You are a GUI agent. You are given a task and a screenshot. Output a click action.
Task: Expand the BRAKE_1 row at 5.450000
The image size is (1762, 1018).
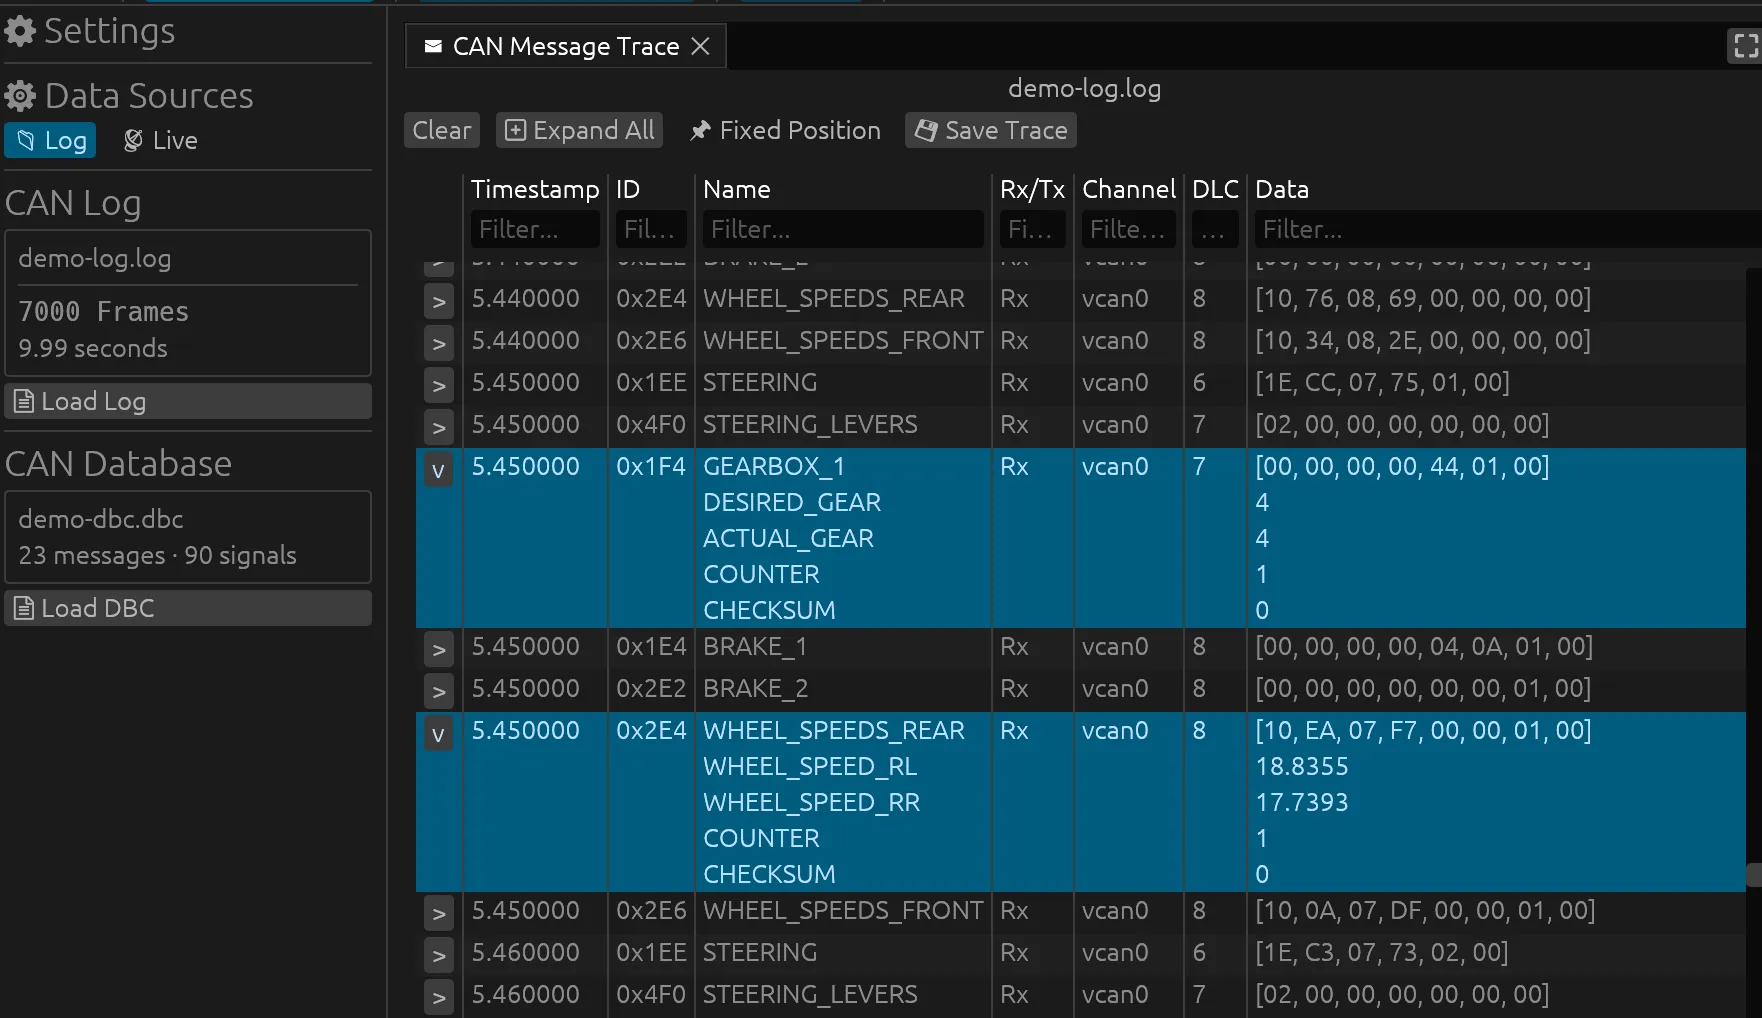tap(438, 648)
